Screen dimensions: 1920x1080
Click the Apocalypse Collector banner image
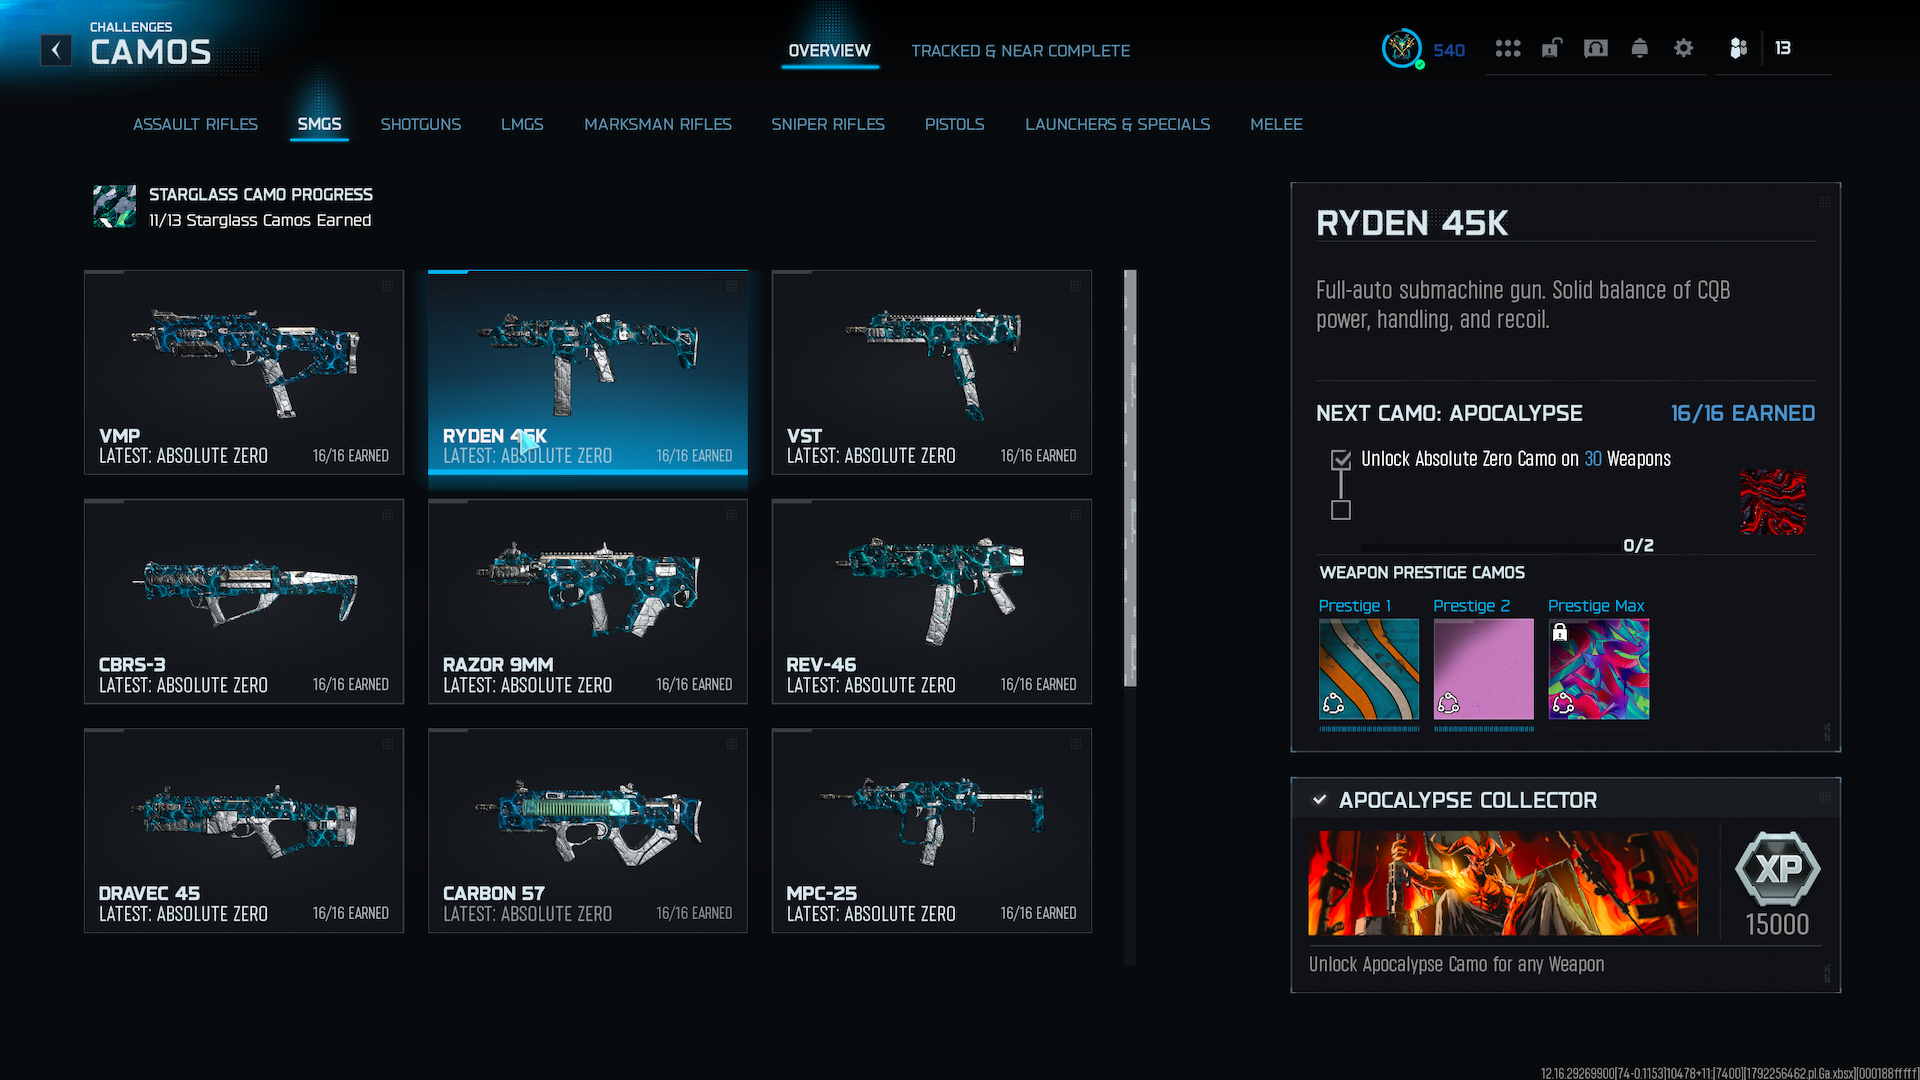pyautogui.click(x=1503, y=883)
